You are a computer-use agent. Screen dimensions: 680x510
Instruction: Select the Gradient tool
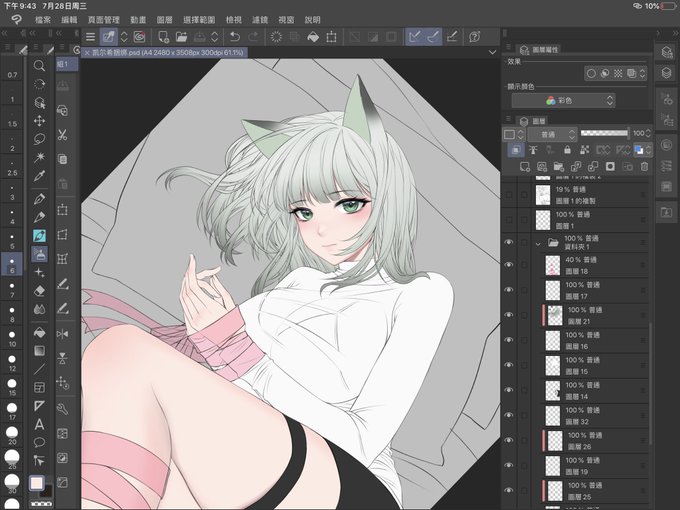(39, 350)
